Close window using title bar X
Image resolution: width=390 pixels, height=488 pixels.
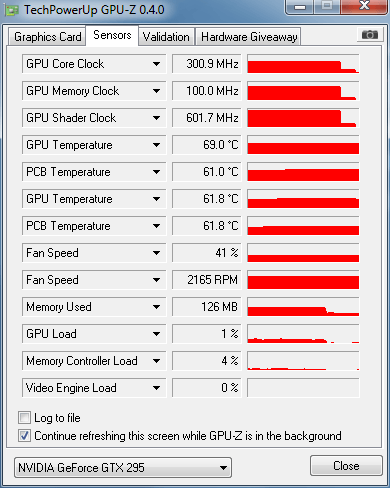coord(364,6)
